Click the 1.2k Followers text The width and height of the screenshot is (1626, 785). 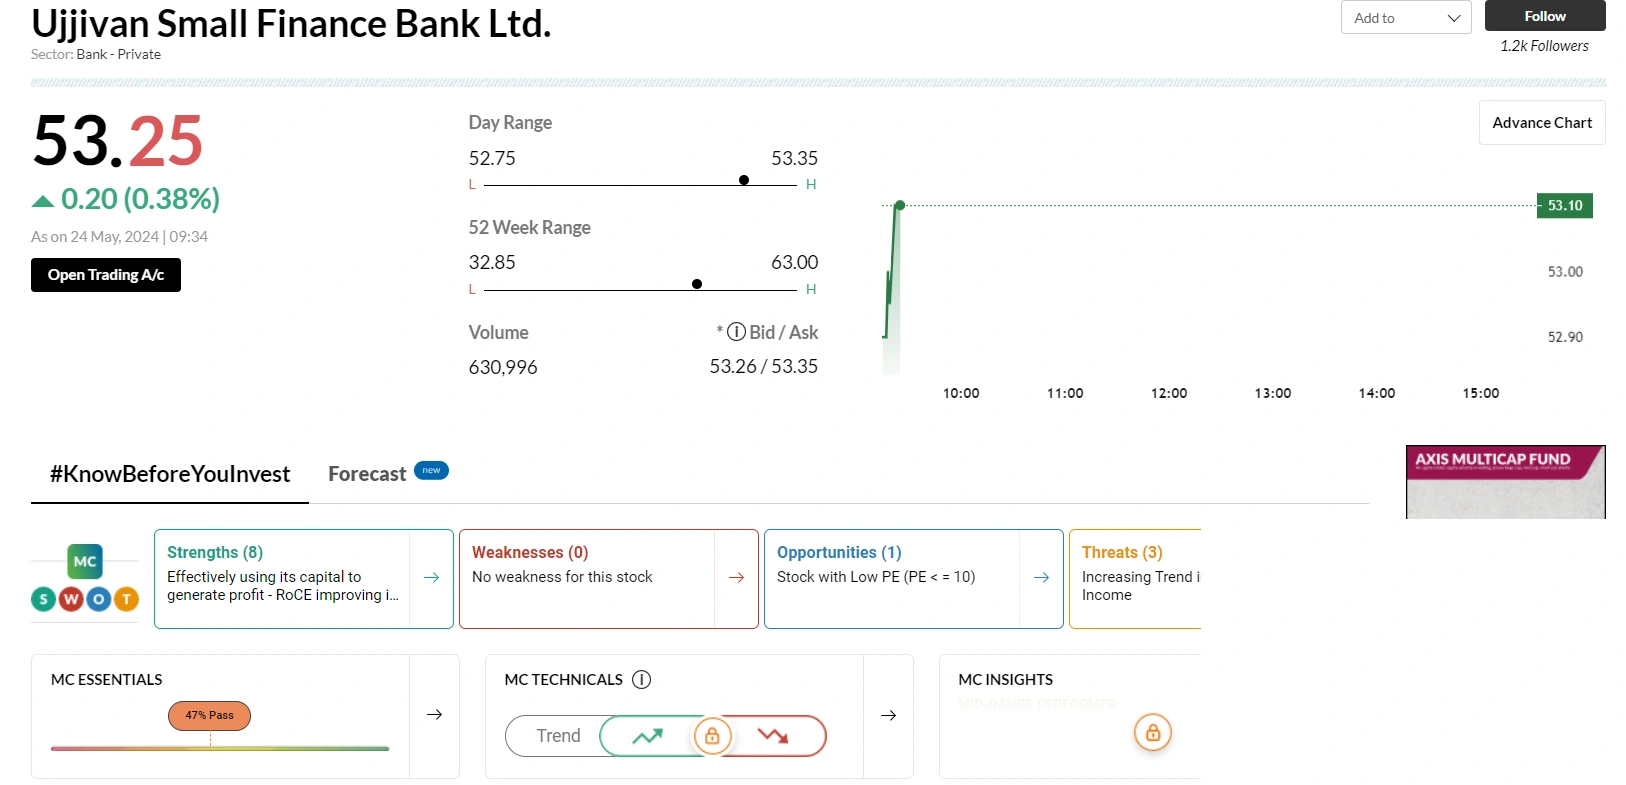click(x=1544, y=46)
